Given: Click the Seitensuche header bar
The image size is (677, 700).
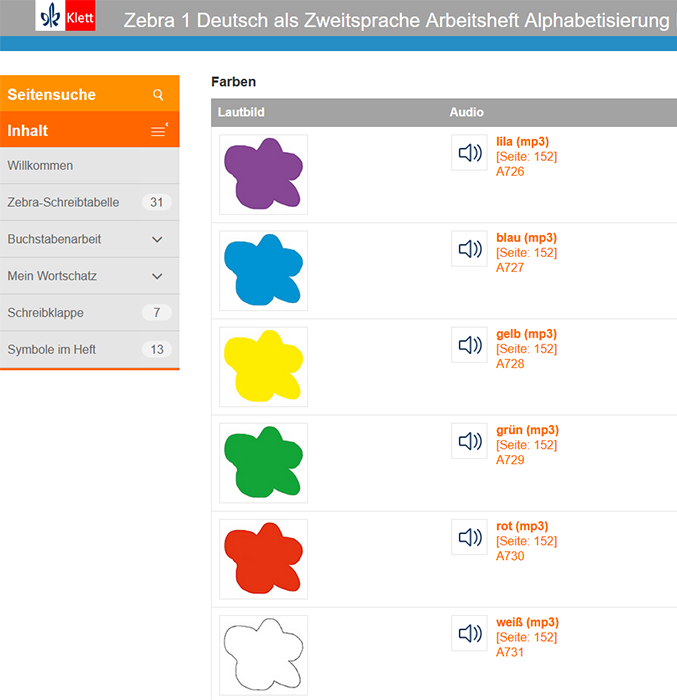Looking at the screenshot, I should (x=90, y=93).
